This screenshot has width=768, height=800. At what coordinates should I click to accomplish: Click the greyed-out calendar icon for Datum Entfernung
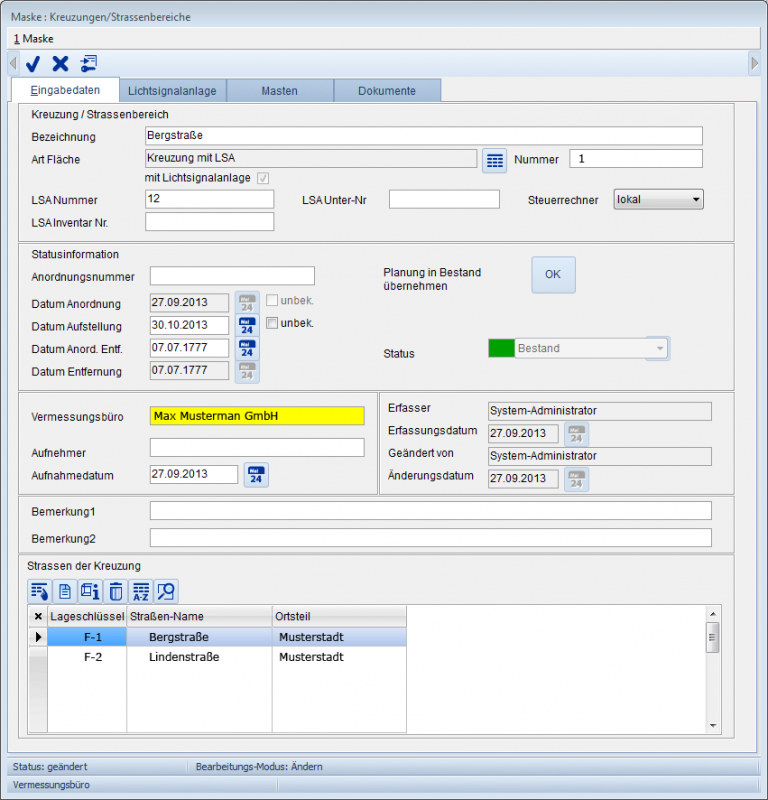click(247, 371)
